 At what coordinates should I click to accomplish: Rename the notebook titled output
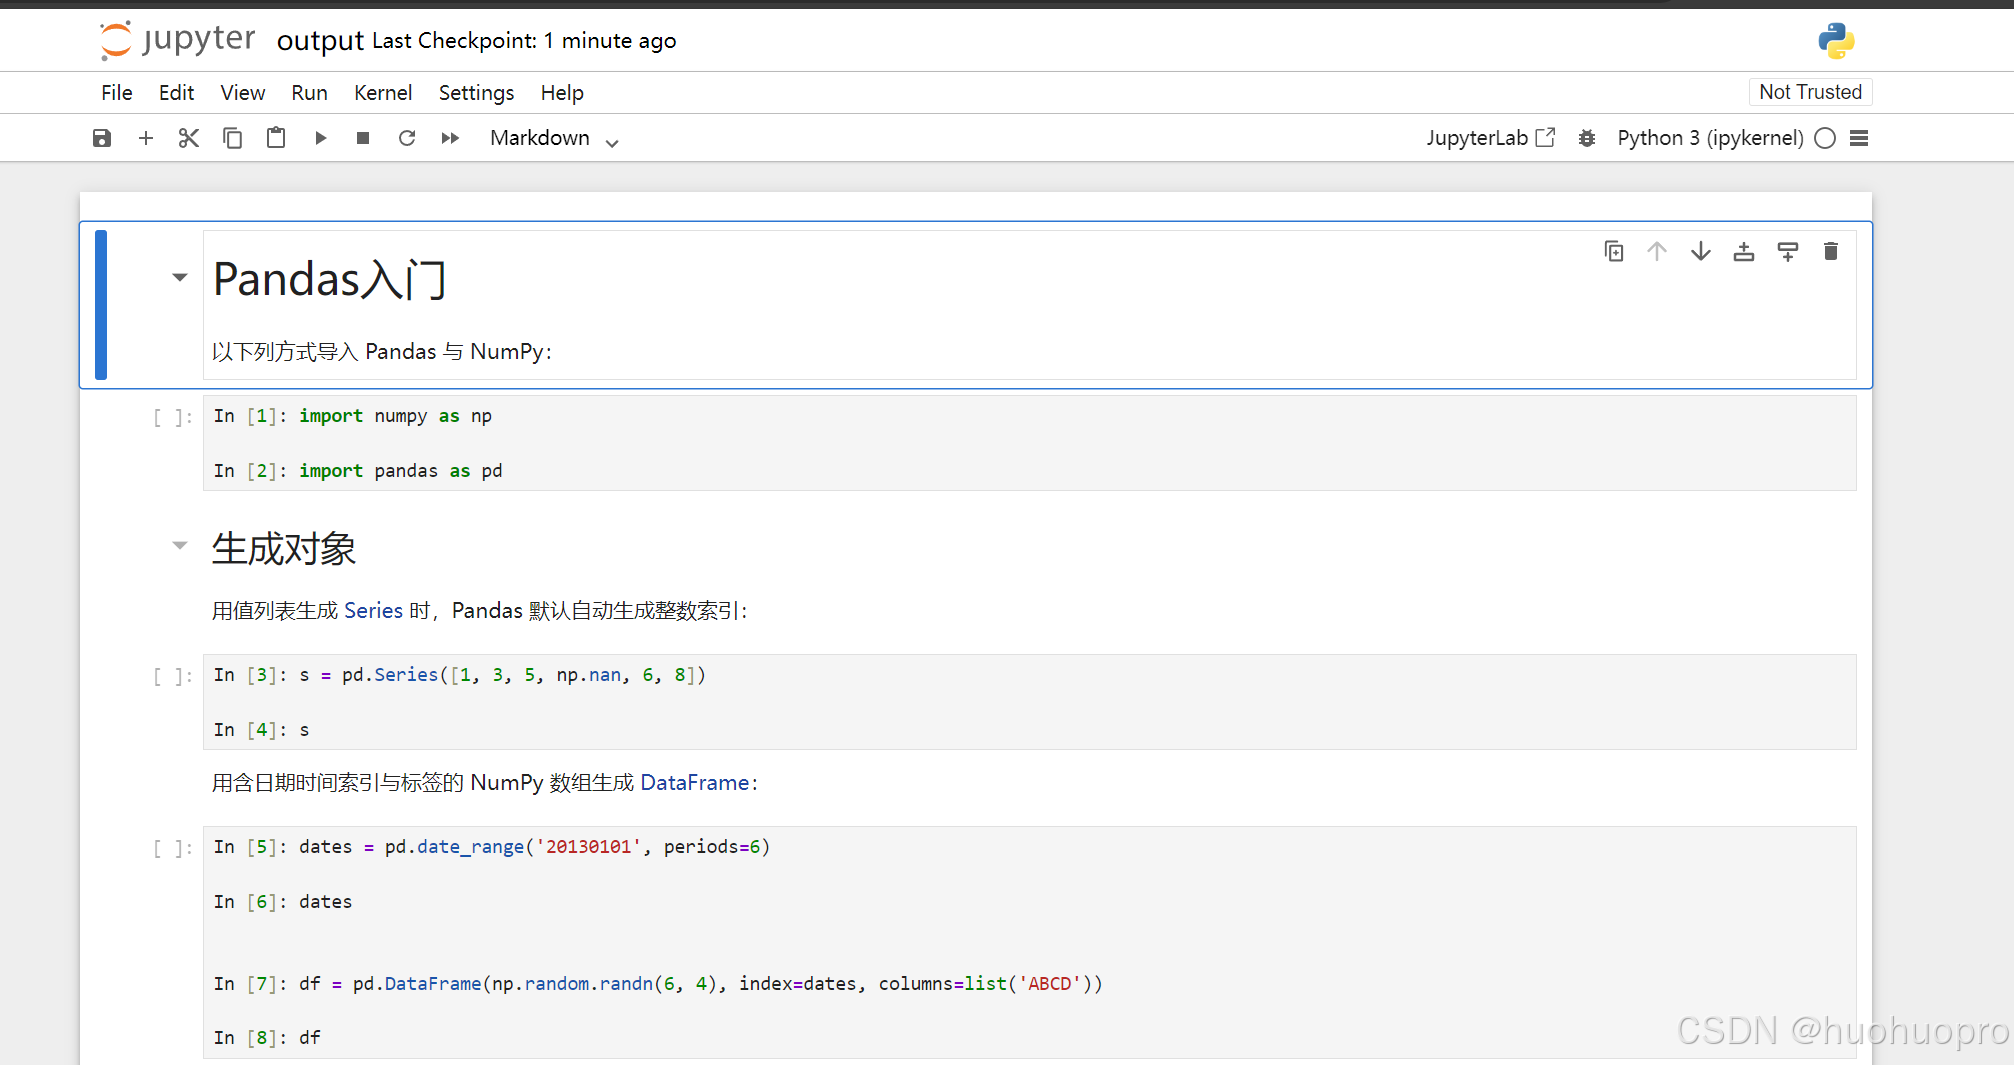[x=320, y=40]
